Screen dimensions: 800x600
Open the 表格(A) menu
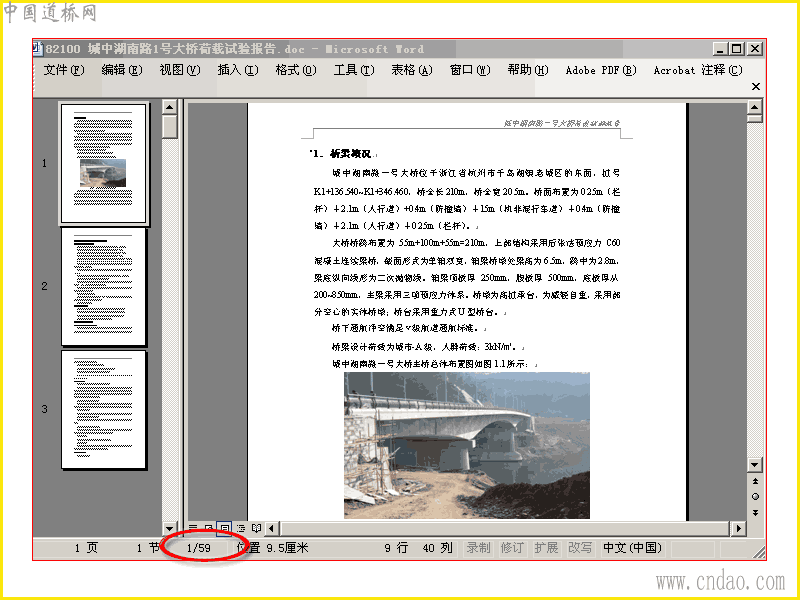click(x=411, y=70)
